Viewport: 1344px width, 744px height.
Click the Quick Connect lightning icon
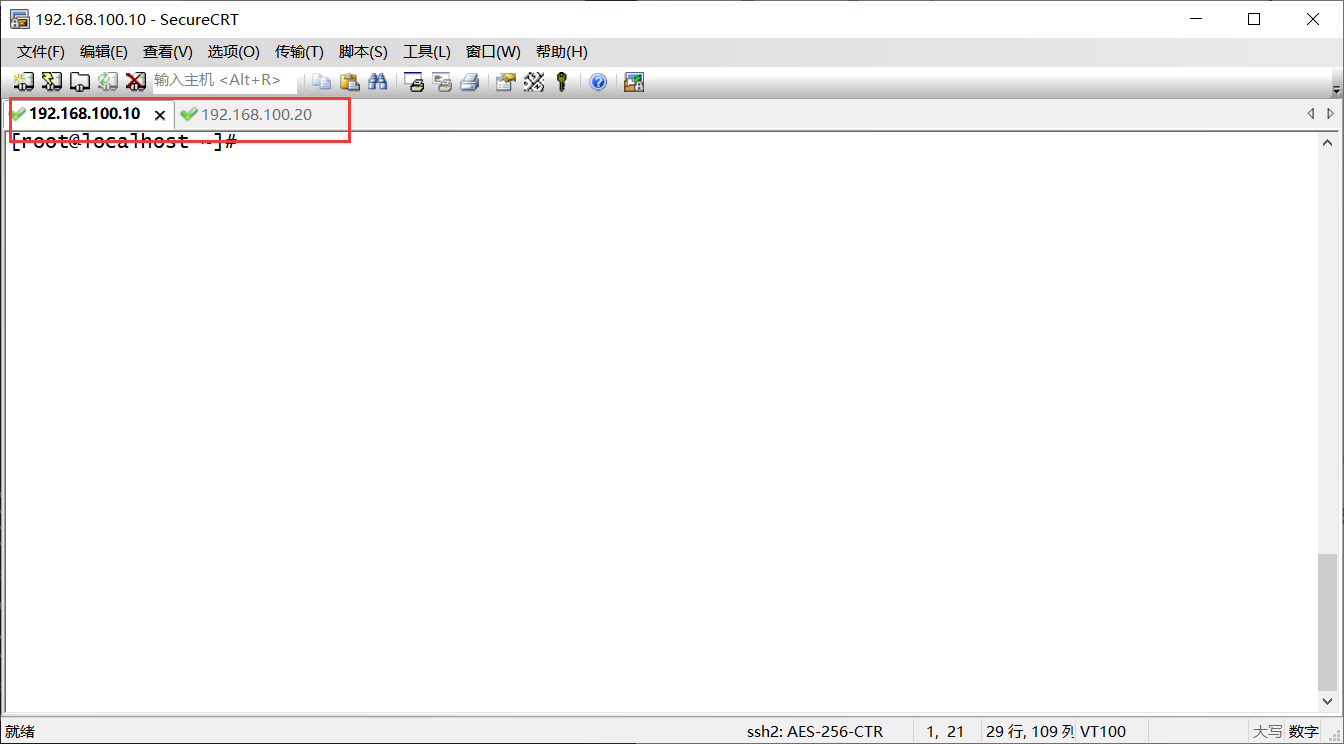pyautogui.click(x=52, y=82)
